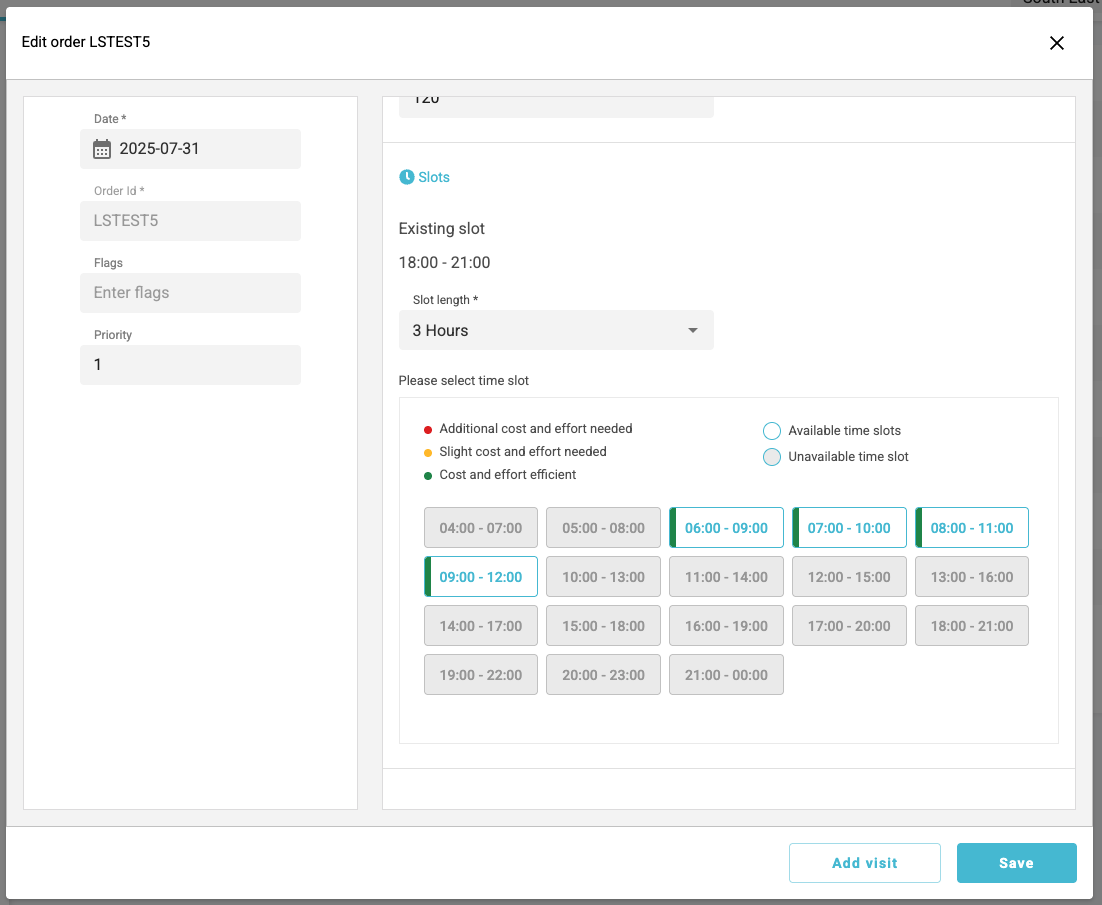Click the unavailable 04:00 - 07:00 slot
The image size is (1102, 905).
click(x=481, y=528)
